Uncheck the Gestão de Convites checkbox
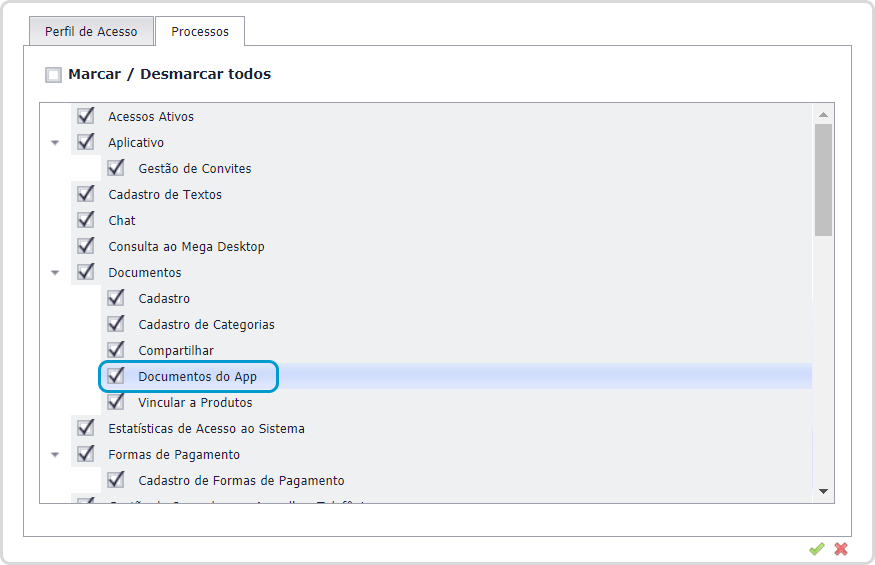Viewport: 875px width, 565px height. pos(116,168)
